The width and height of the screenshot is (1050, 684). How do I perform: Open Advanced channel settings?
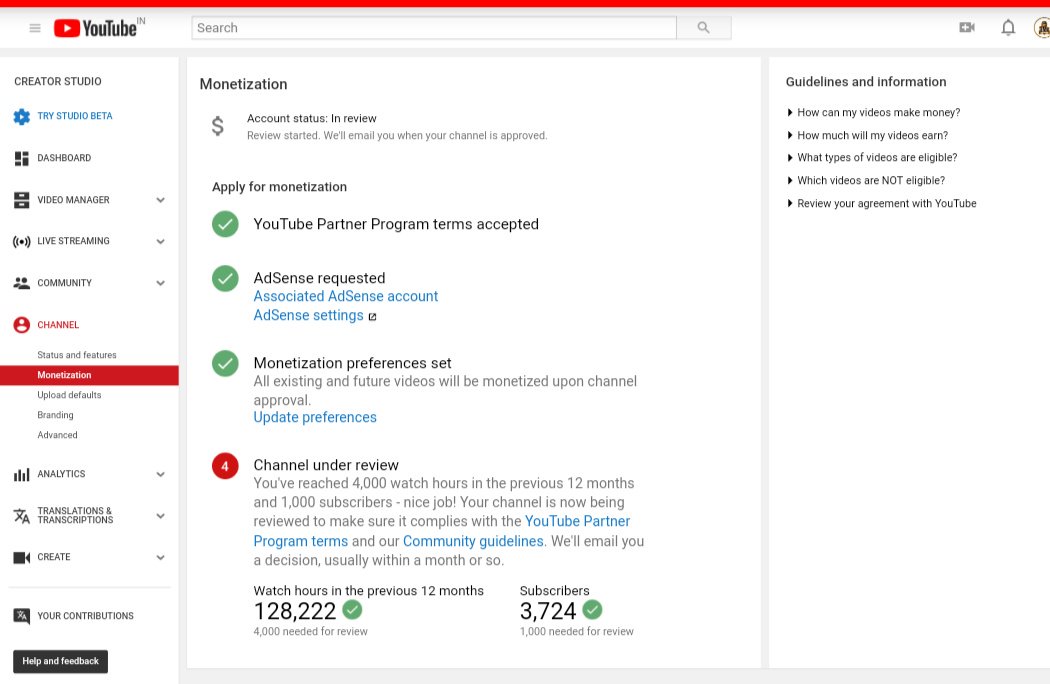pos(58,435)
